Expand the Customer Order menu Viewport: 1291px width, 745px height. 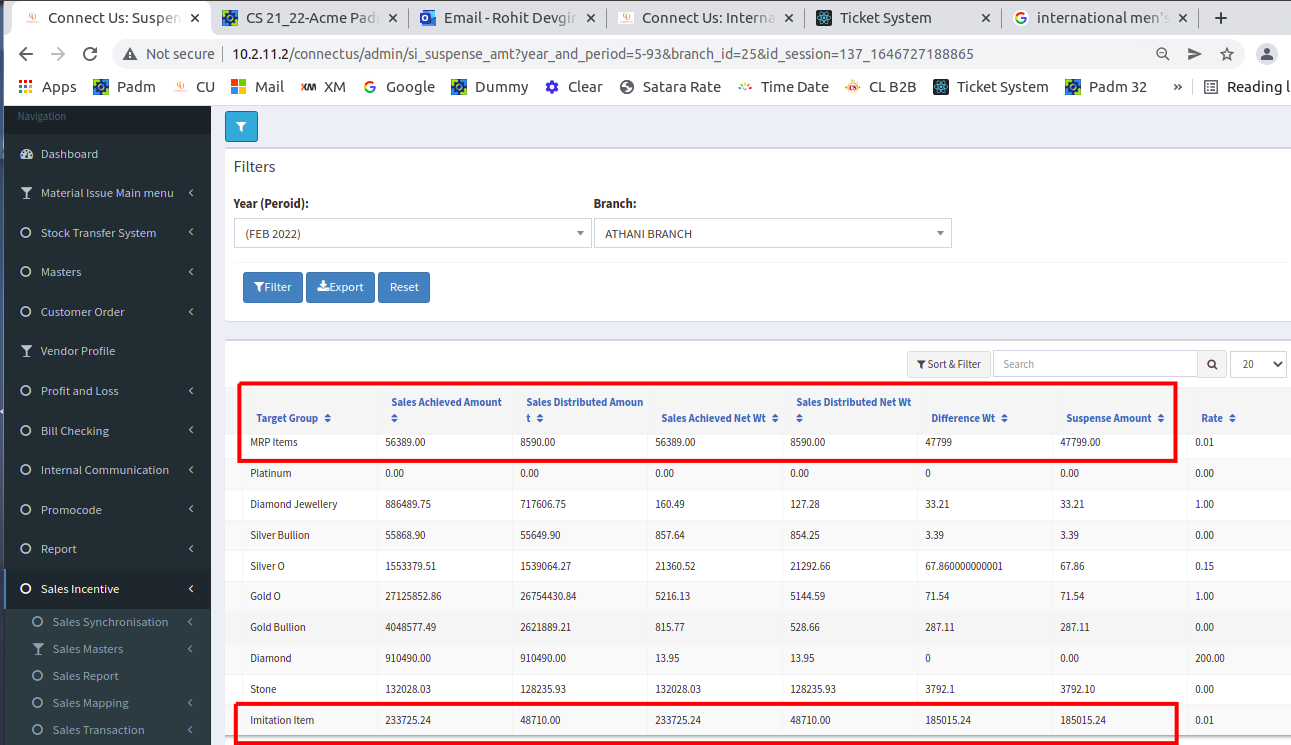pos(105,312)
